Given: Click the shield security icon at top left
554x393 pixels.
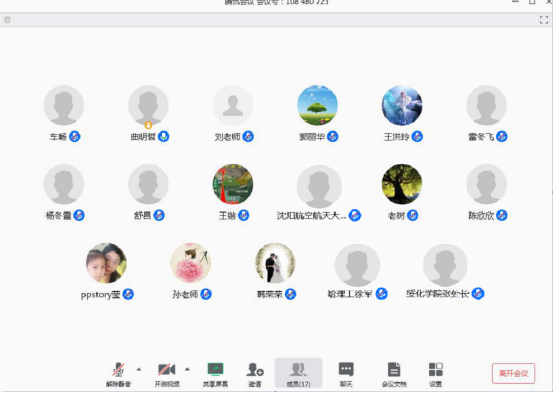Looking at the screenshot, I should click(x=7, y=20).
